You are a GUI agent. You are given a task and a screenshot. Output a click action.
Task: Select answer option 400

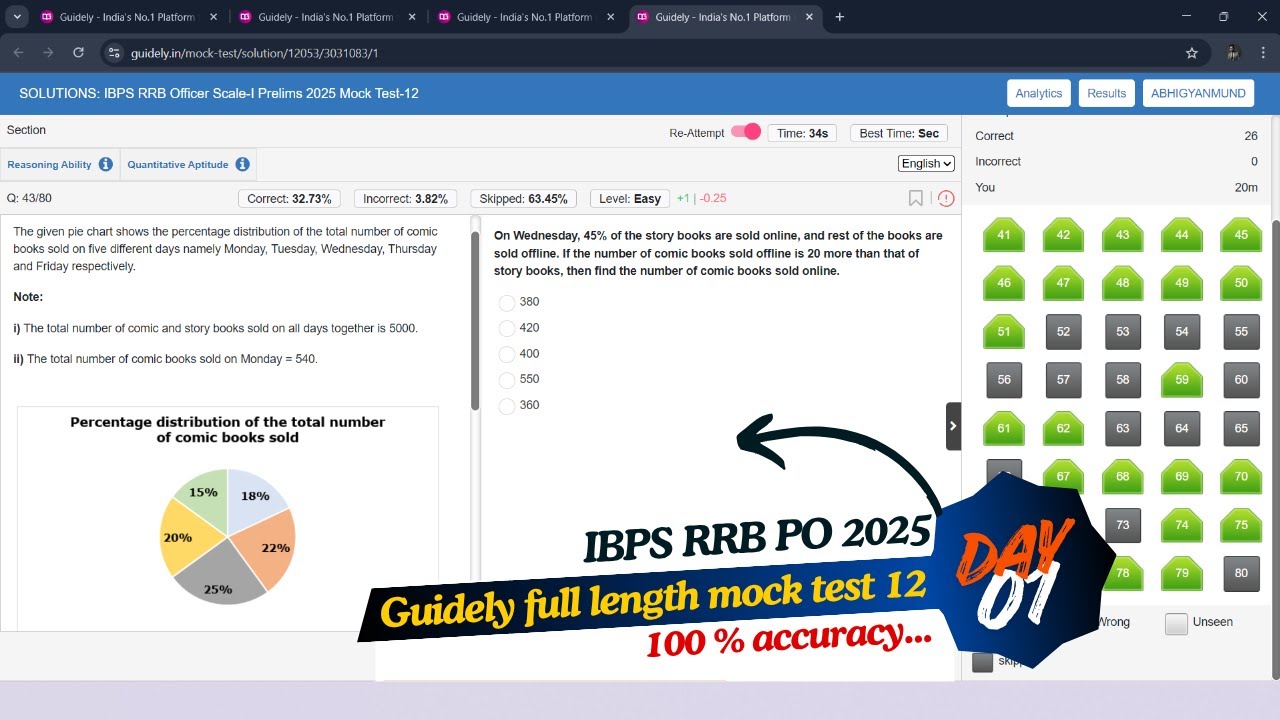(x=507, y=354)
